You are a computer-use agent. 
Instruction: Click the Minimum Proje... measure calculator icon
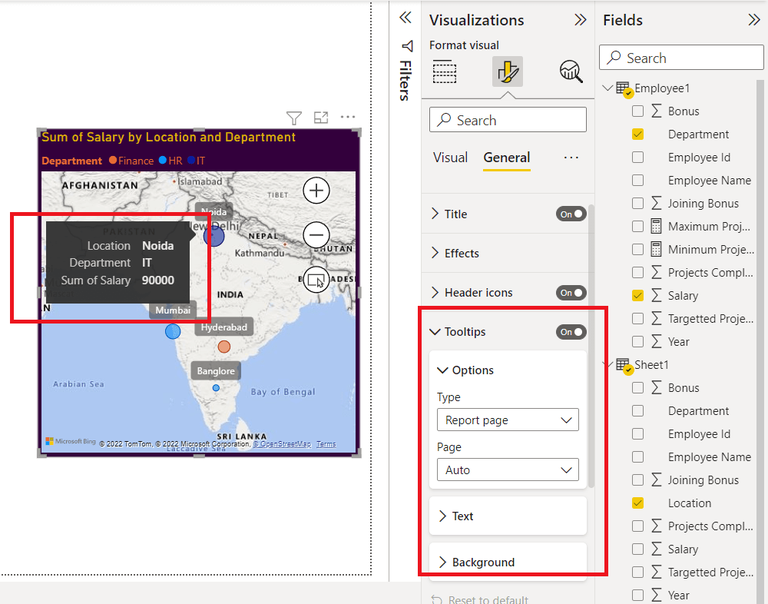coord(656,249)
